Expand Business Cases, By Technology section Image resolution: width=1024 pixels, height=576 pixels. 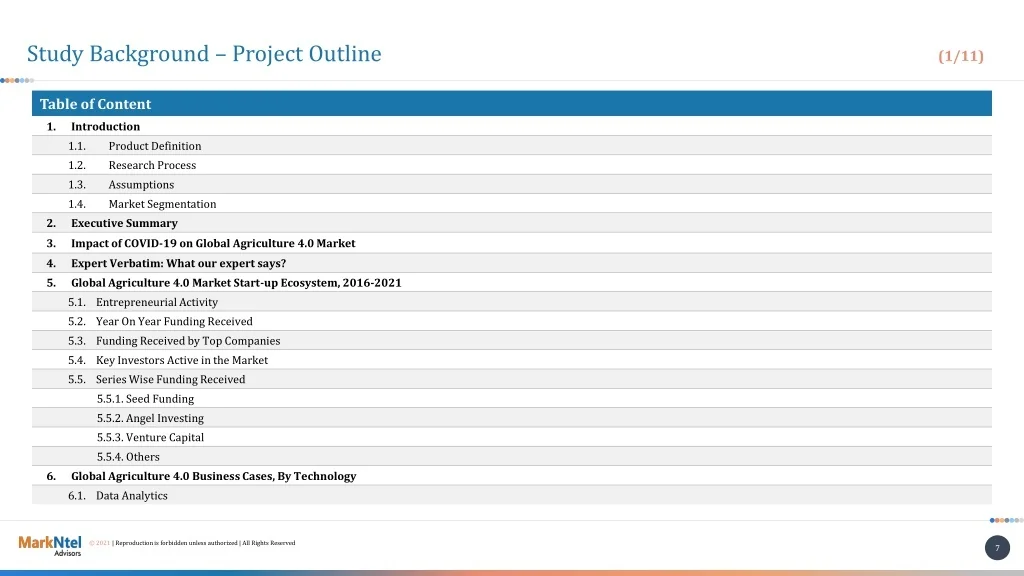click(x=213, y=477)
